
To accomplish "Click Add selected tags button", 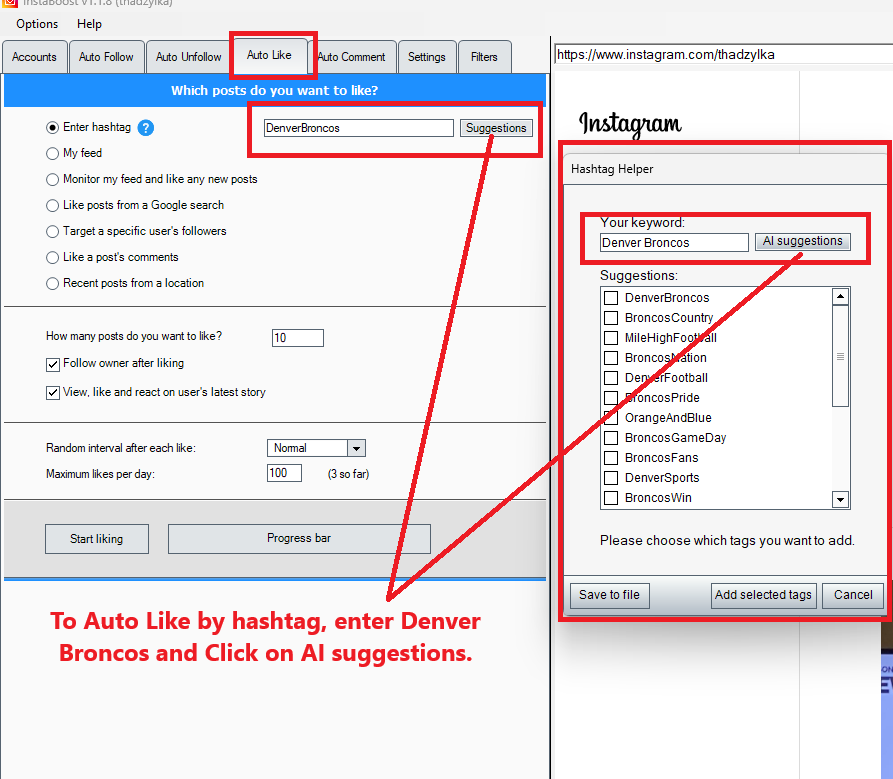I will point(763,596).
